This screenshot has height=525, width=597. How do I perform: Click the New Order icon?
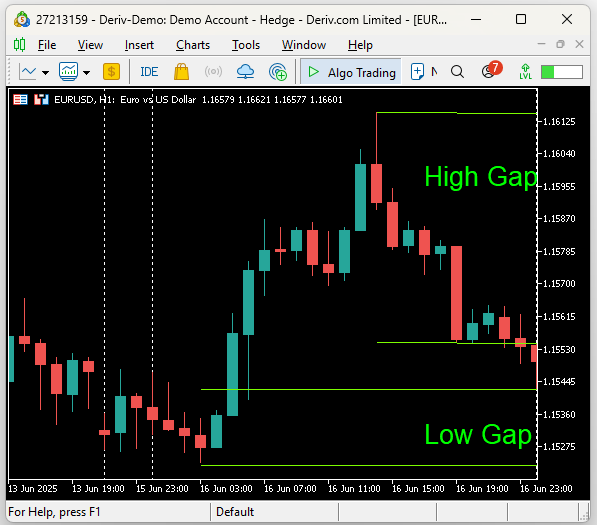click(x=417, y=72)
